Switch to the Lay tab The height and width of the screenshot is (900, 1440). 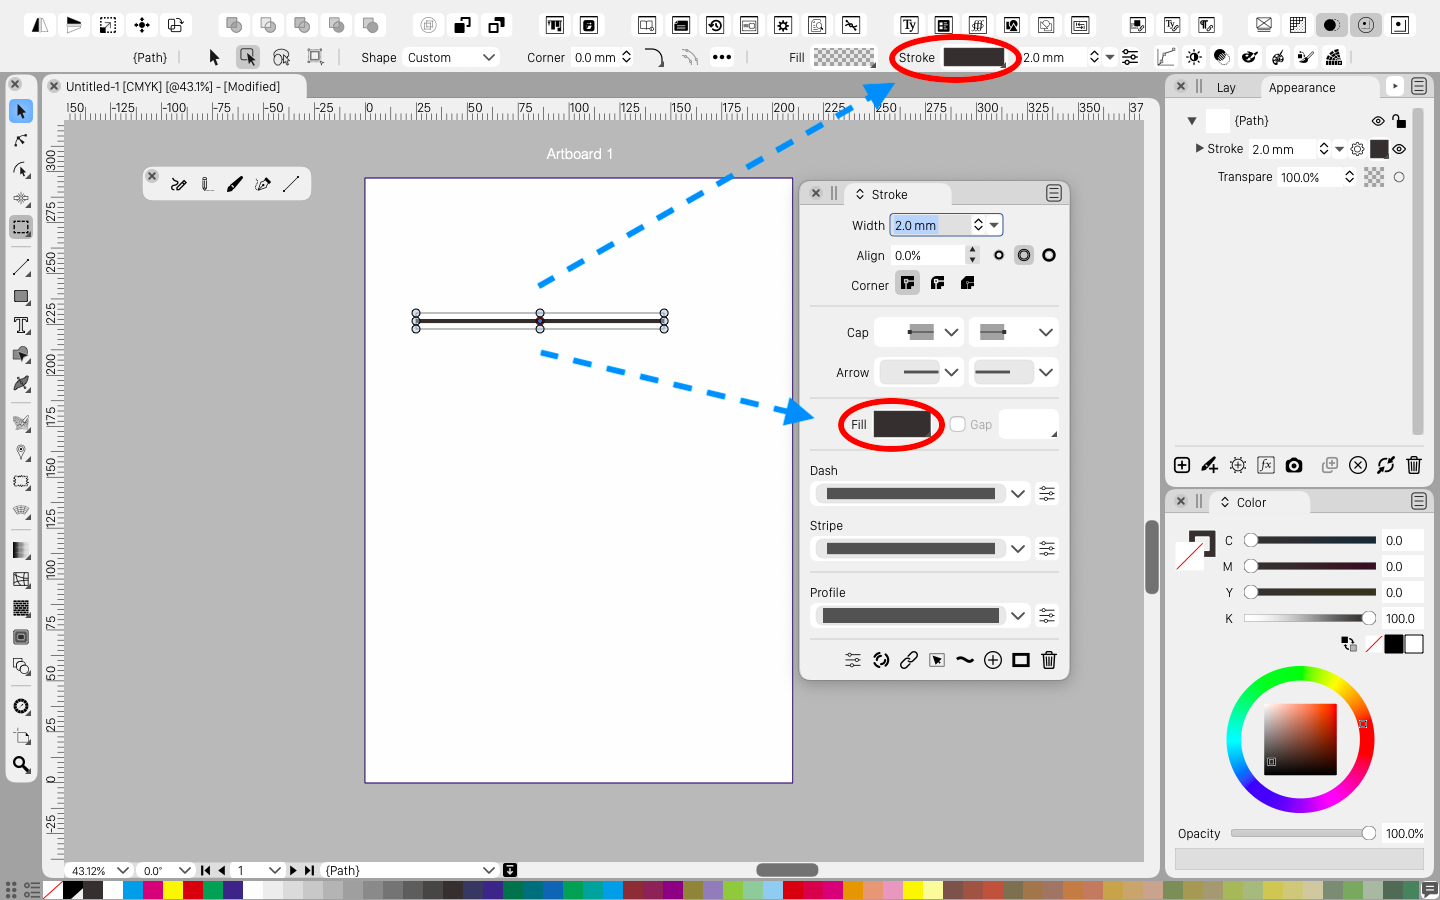pyautogui.click(x=1226, y=88)
